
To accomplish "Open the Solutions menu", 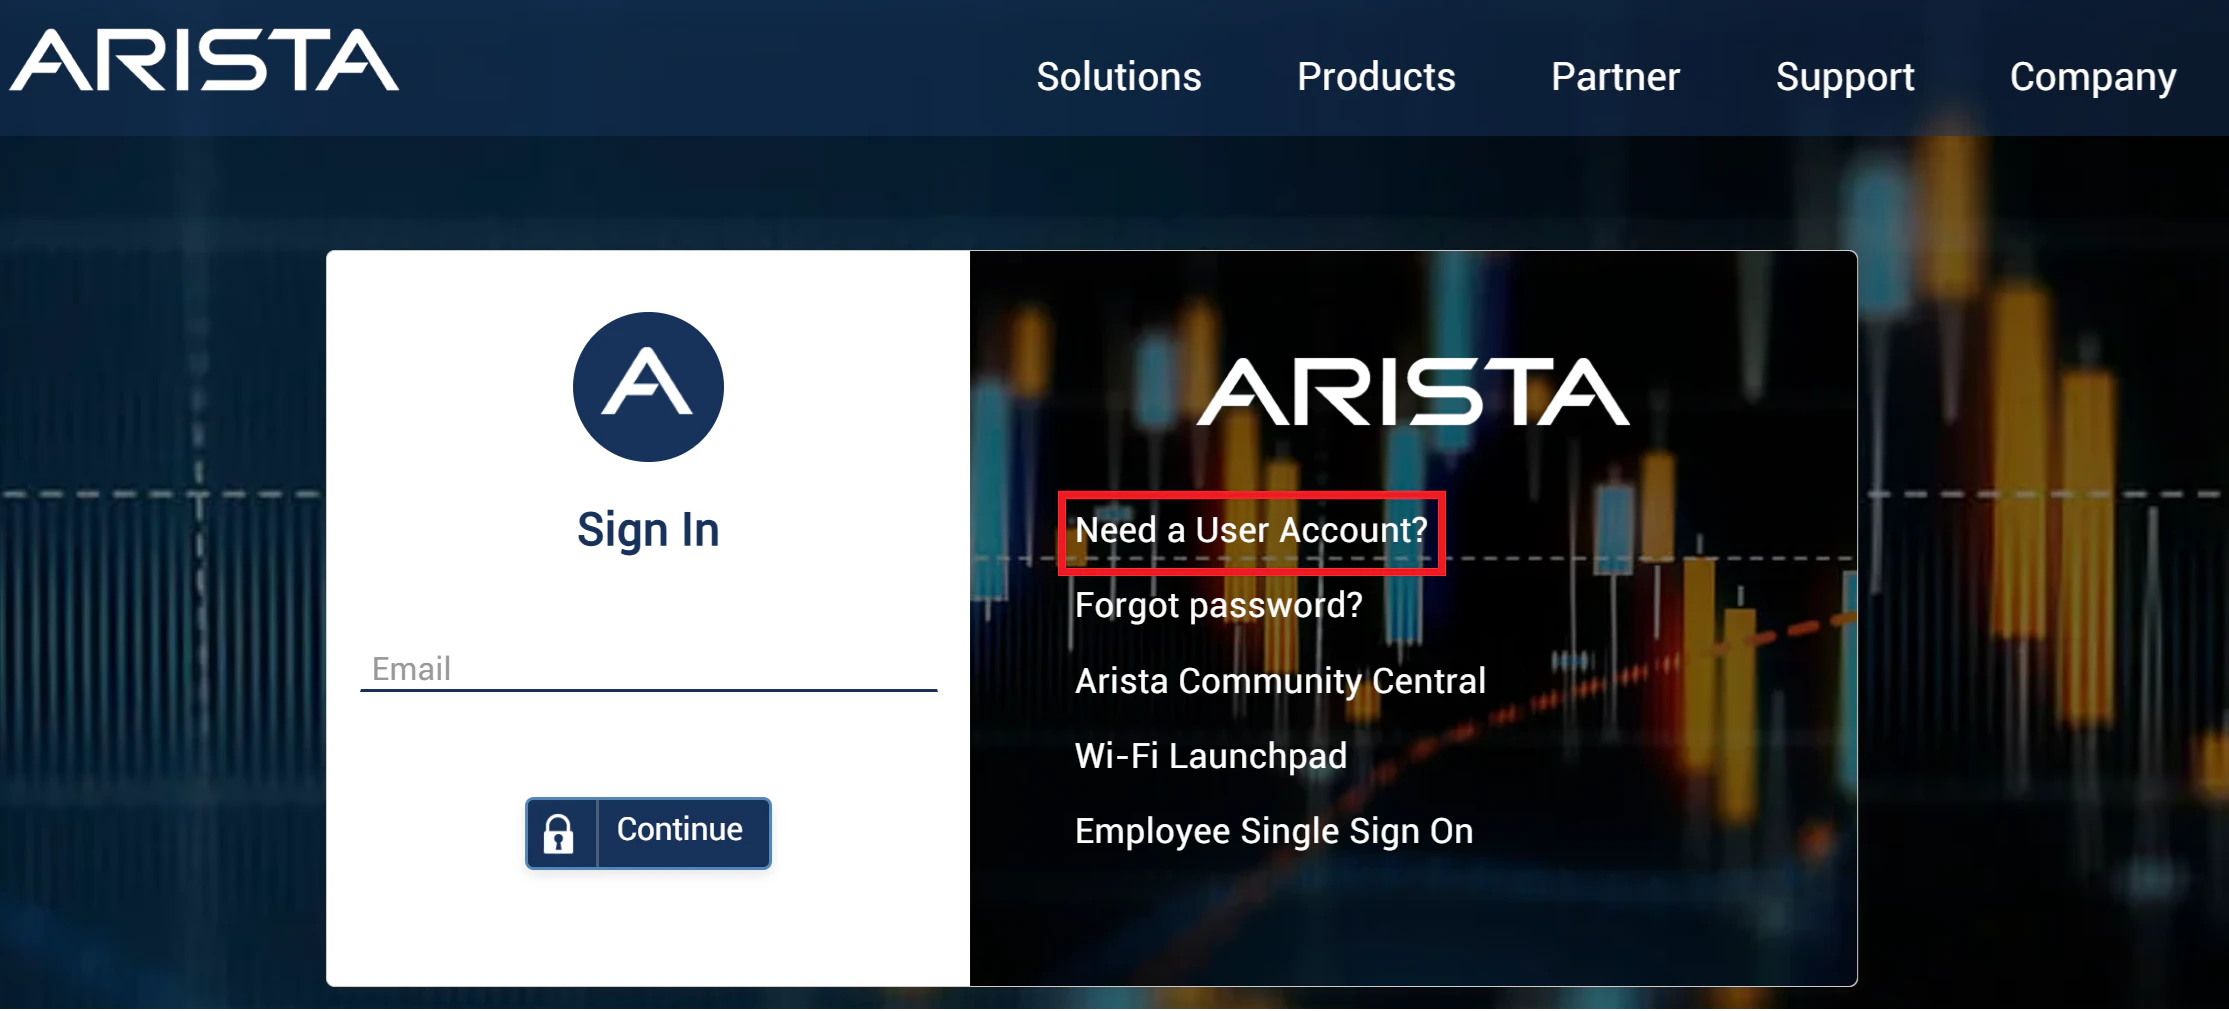I will [1119, 77].
